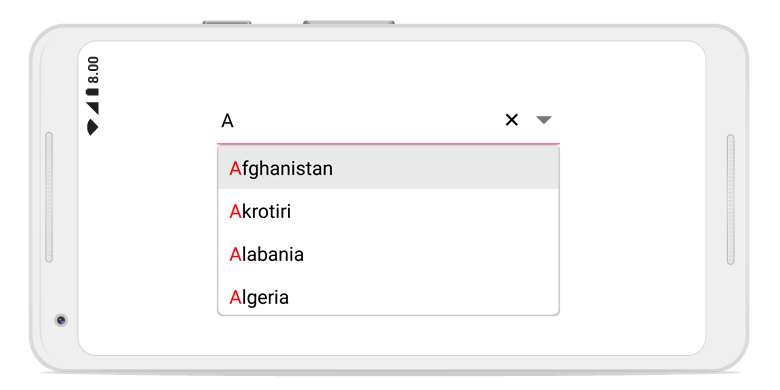Tap empty field space left of clear icon
This screenshot has width=780, height=390.
click(x=368, y=121)
